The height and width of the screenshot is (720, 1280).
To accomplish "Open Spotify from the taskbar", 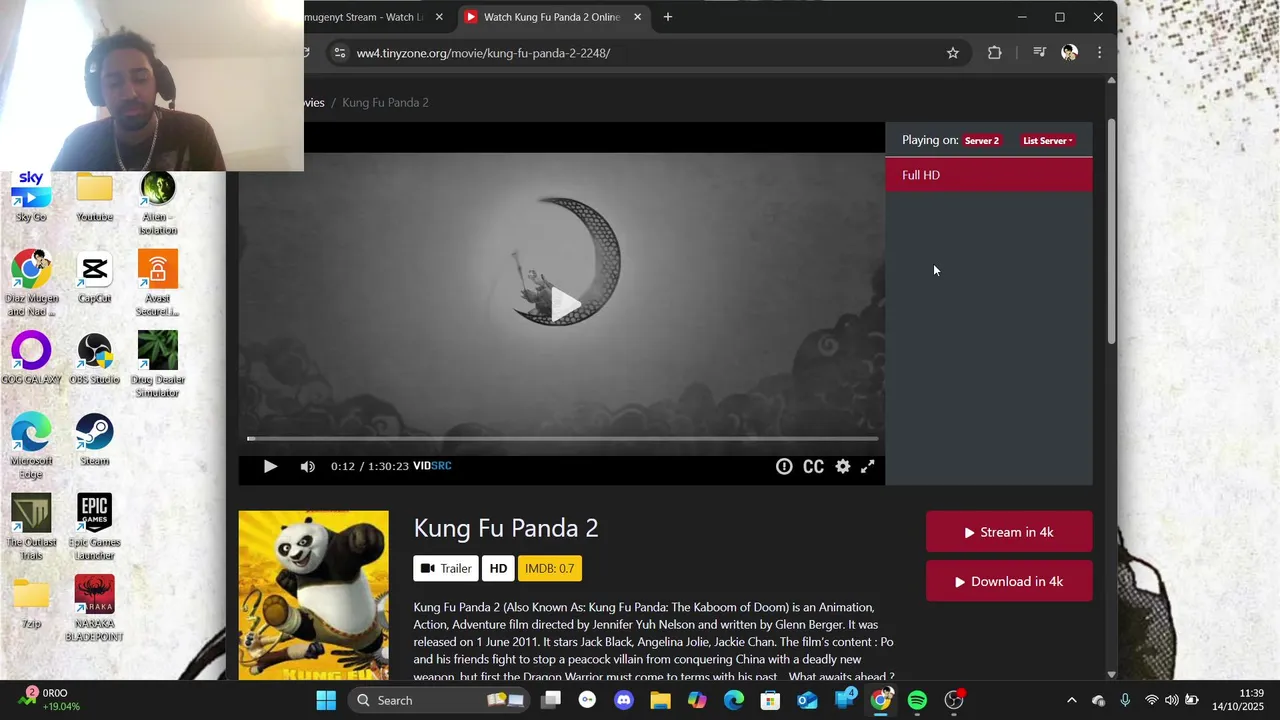I will point(917,700).
